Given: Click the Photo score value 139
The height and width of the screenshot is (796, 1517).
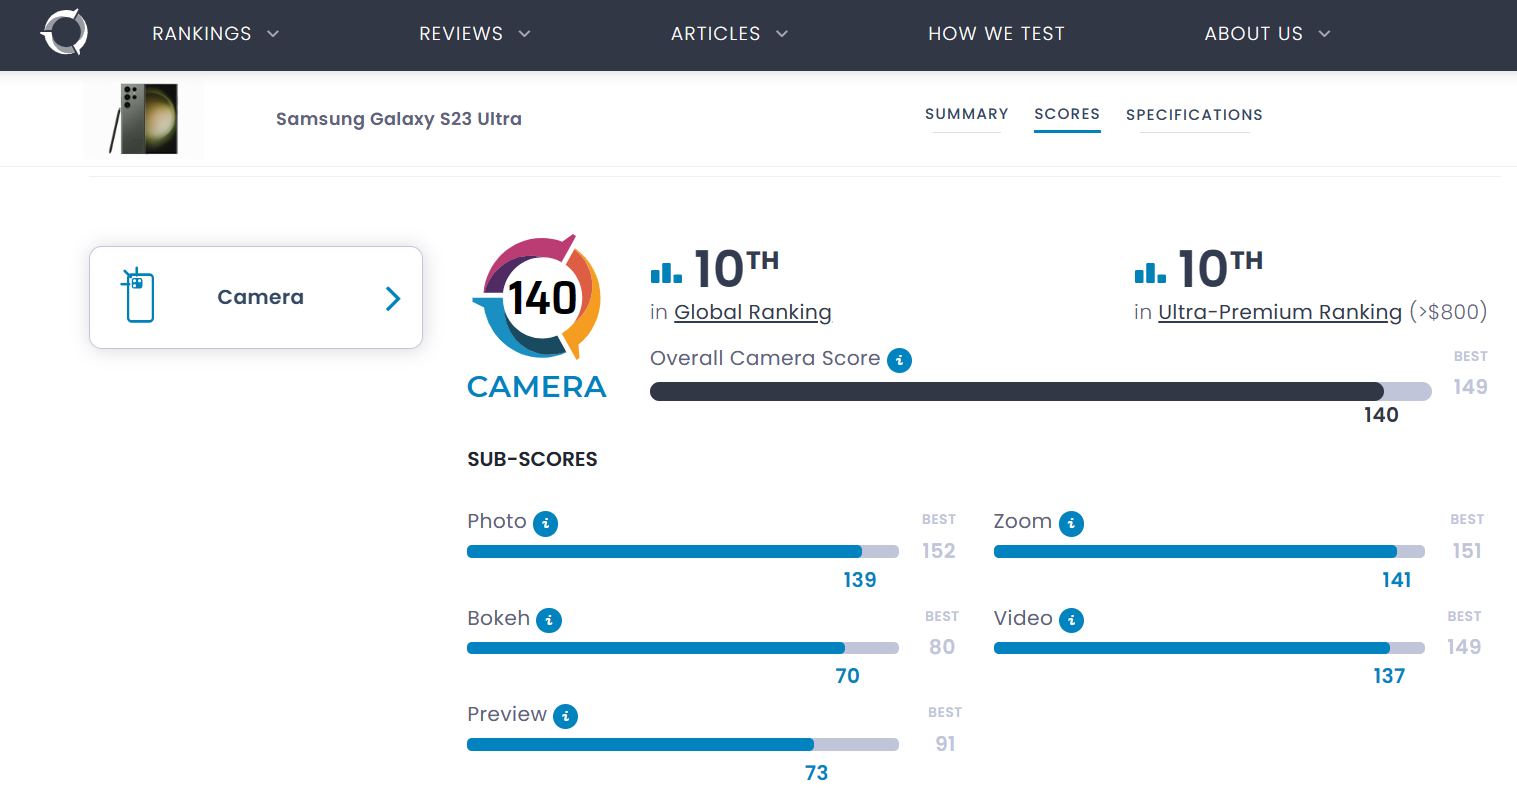Looking at the screenshot, I should tap(860, 580).
